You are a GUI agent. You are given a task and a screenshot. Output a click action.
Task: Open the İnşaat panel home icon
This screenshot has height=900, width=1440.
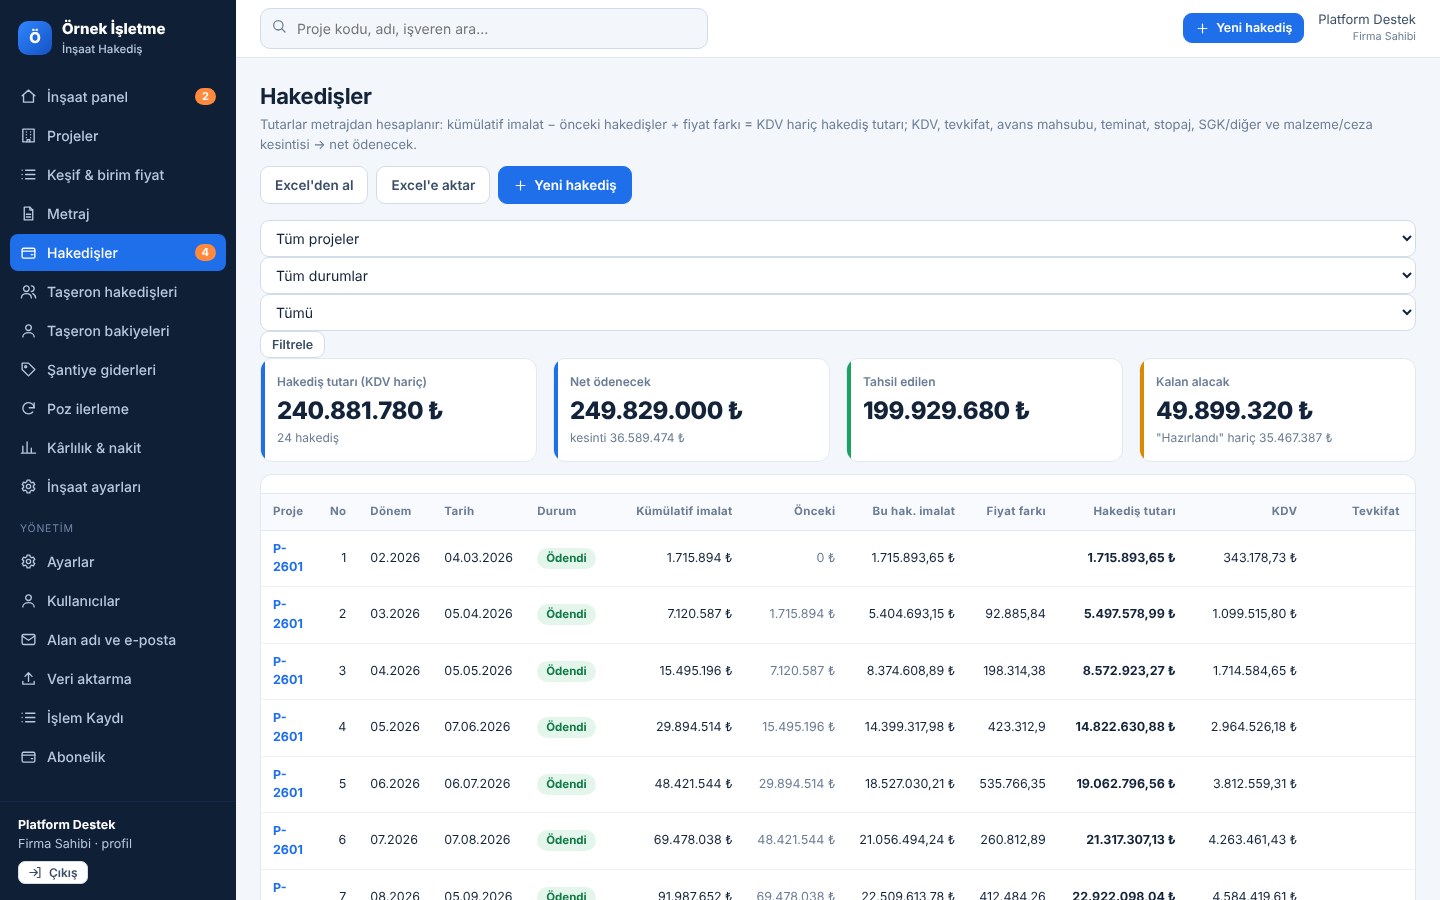(x=28, y=97)
